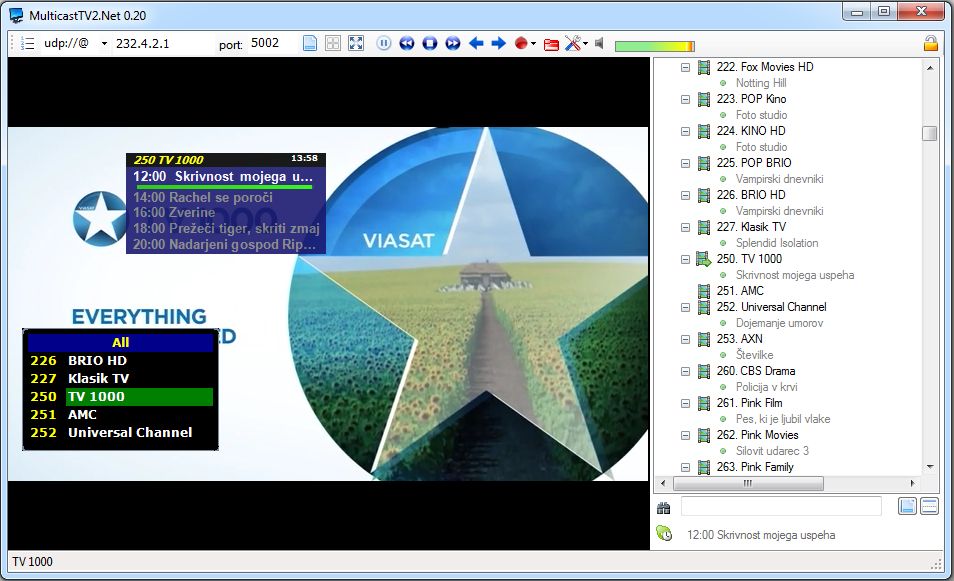954x581 pixels.
Task: Click the fast forward button
Action: click(453, 43)
